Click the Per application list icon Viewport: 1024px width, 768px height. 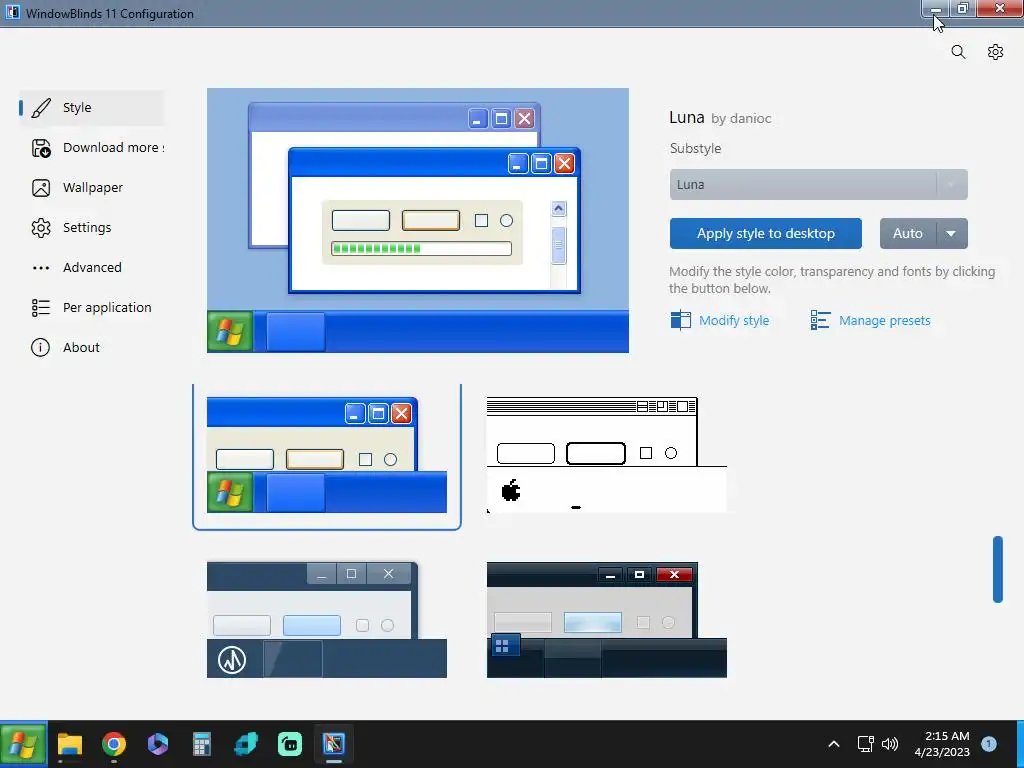[x=40, y=308]
